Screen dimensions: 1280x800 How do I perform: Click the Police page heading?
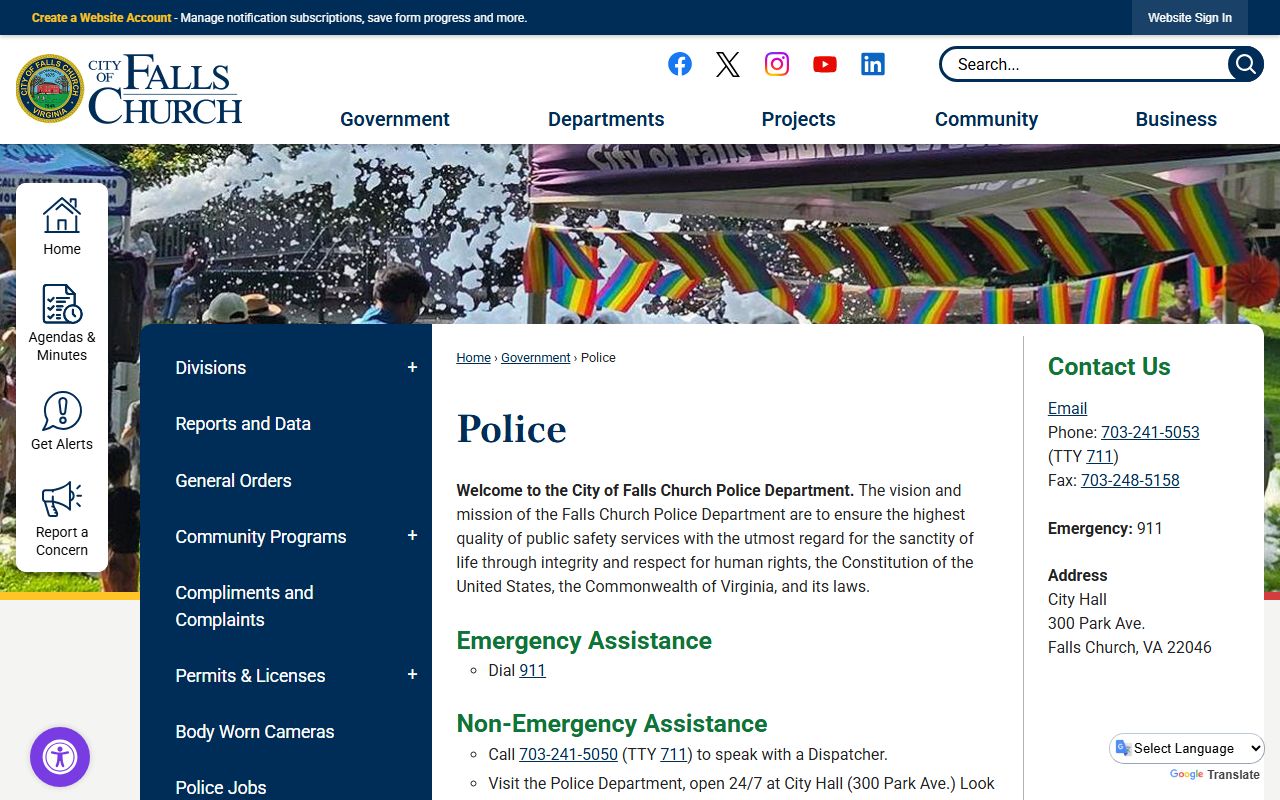(511, 429)
